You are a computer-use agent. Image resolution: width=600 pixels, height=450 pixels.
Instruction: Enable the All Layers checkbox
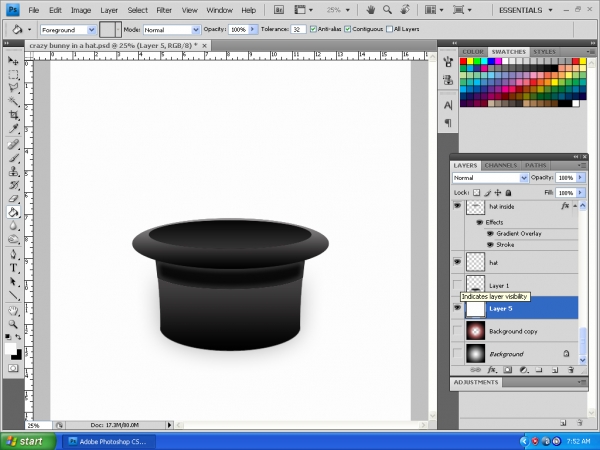click(390, 29)
